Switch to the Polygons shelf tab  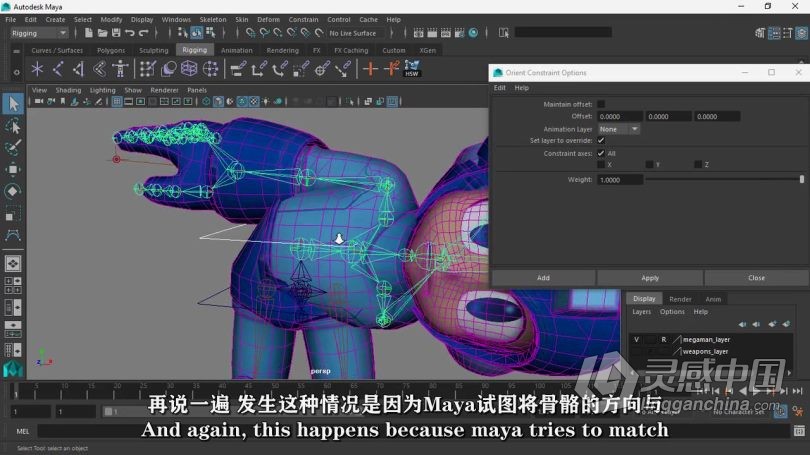(111, 50)
